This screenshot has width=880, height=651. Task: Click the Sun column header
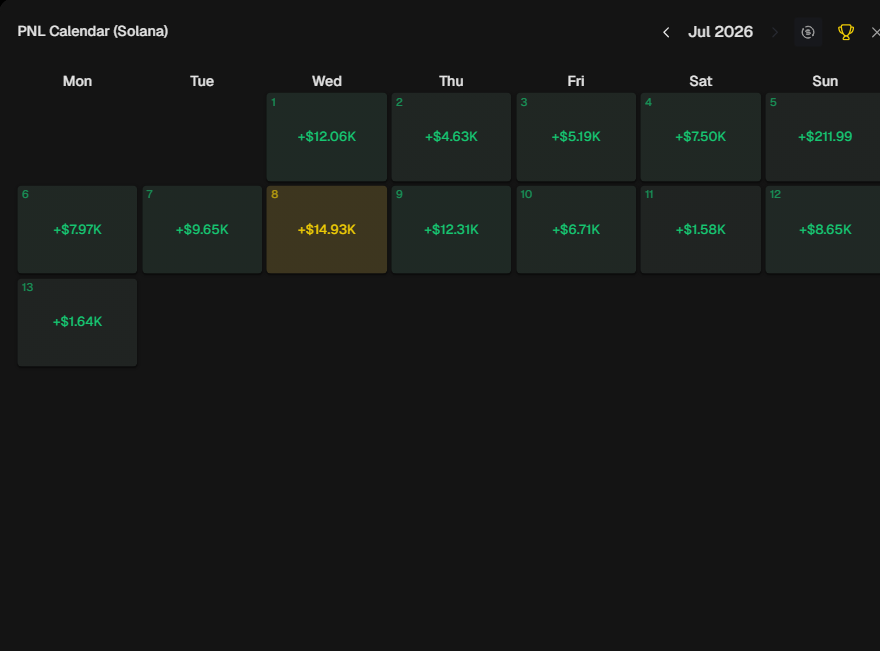click(825, 81)
